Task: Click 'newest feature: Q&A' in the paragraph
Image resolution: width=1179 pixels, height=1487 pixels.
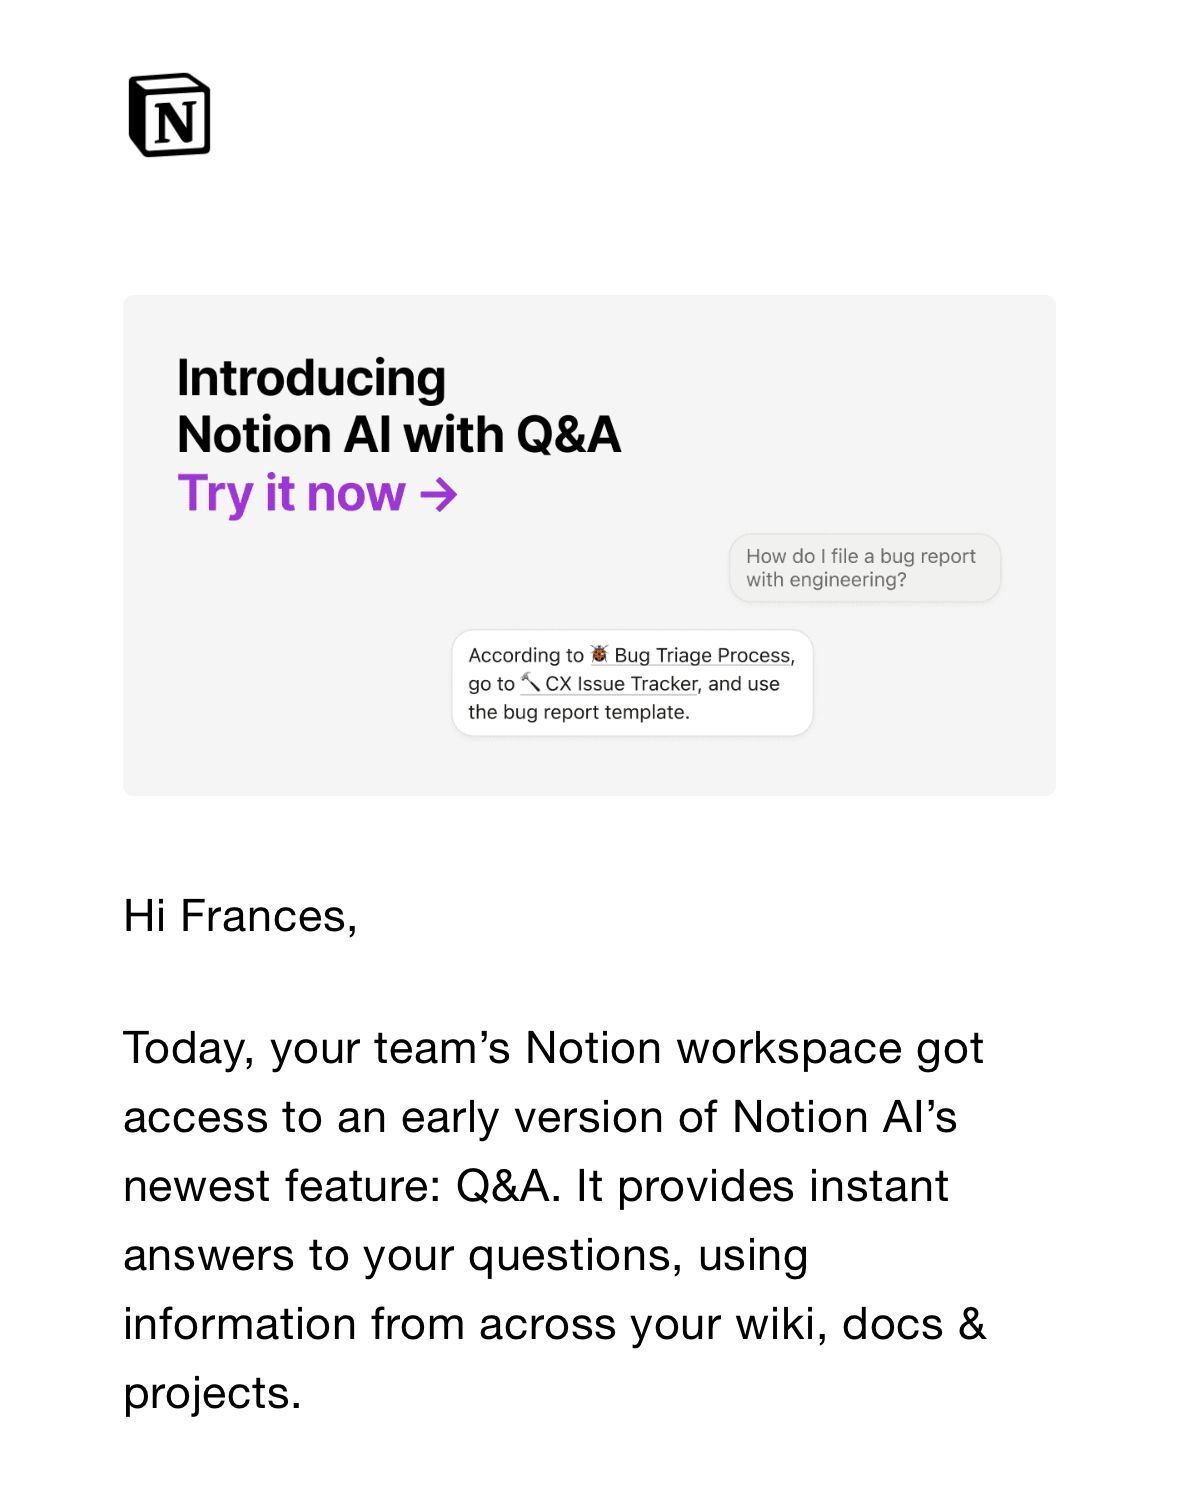Action: [x=336, y=1186]
